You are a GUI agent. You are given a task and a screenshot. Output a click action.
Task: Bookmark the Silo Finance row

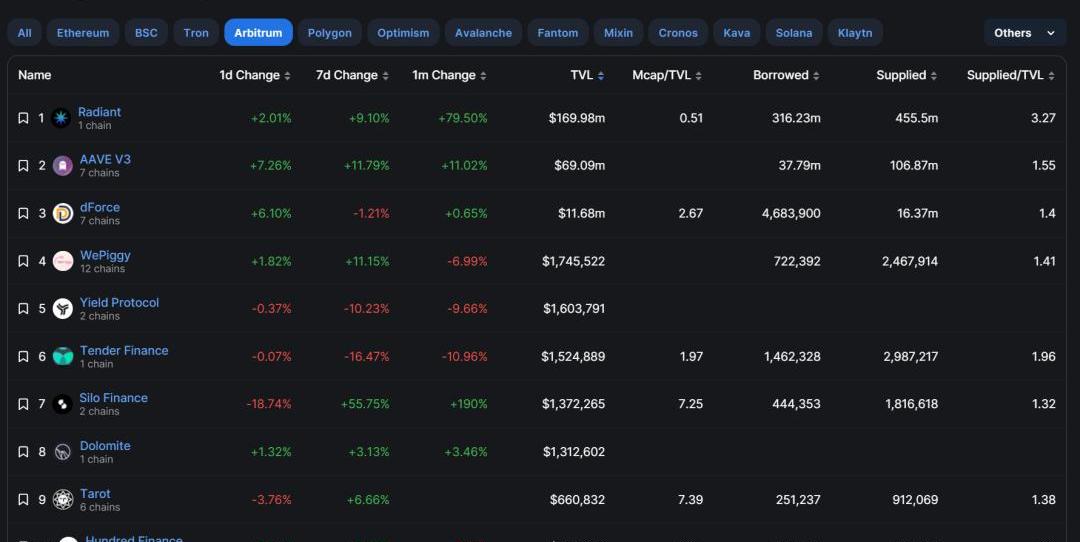click(x=23, y=404)
